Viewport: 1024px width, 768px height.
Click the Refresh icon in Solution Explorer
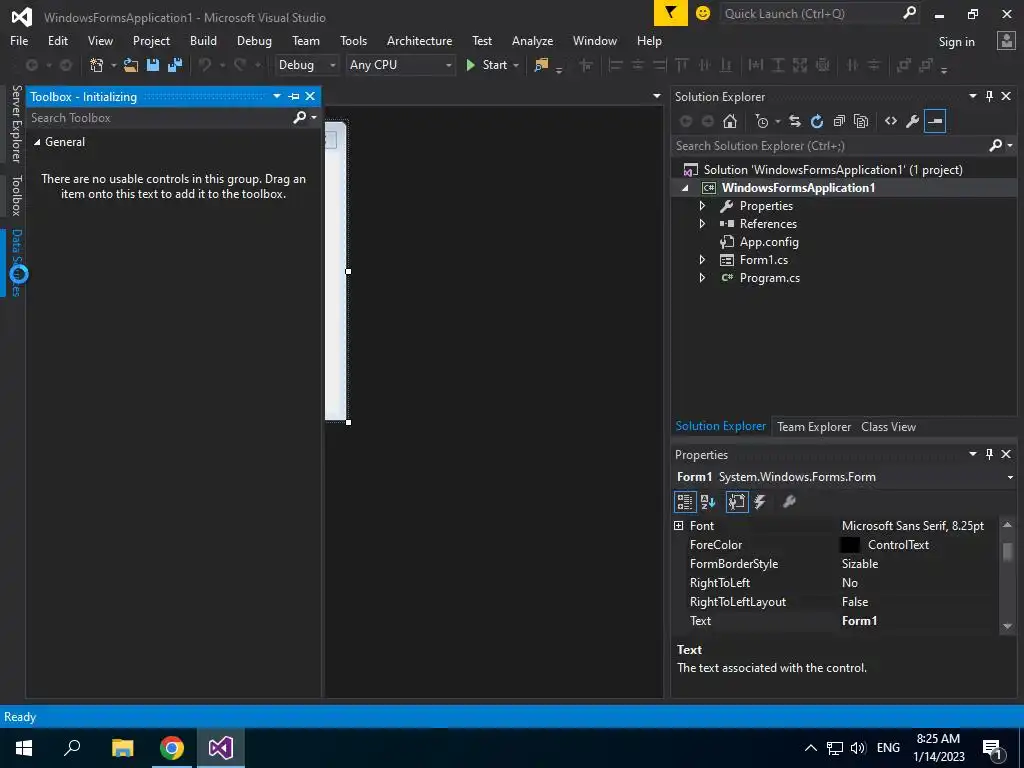[816, 121]
